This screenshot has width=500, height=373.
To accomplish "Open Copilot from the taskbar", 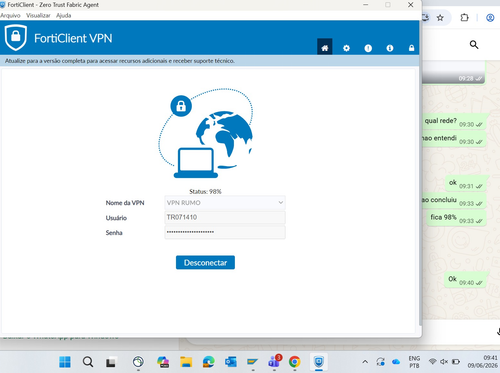I will pyautogui.click(x=163, y=362).
